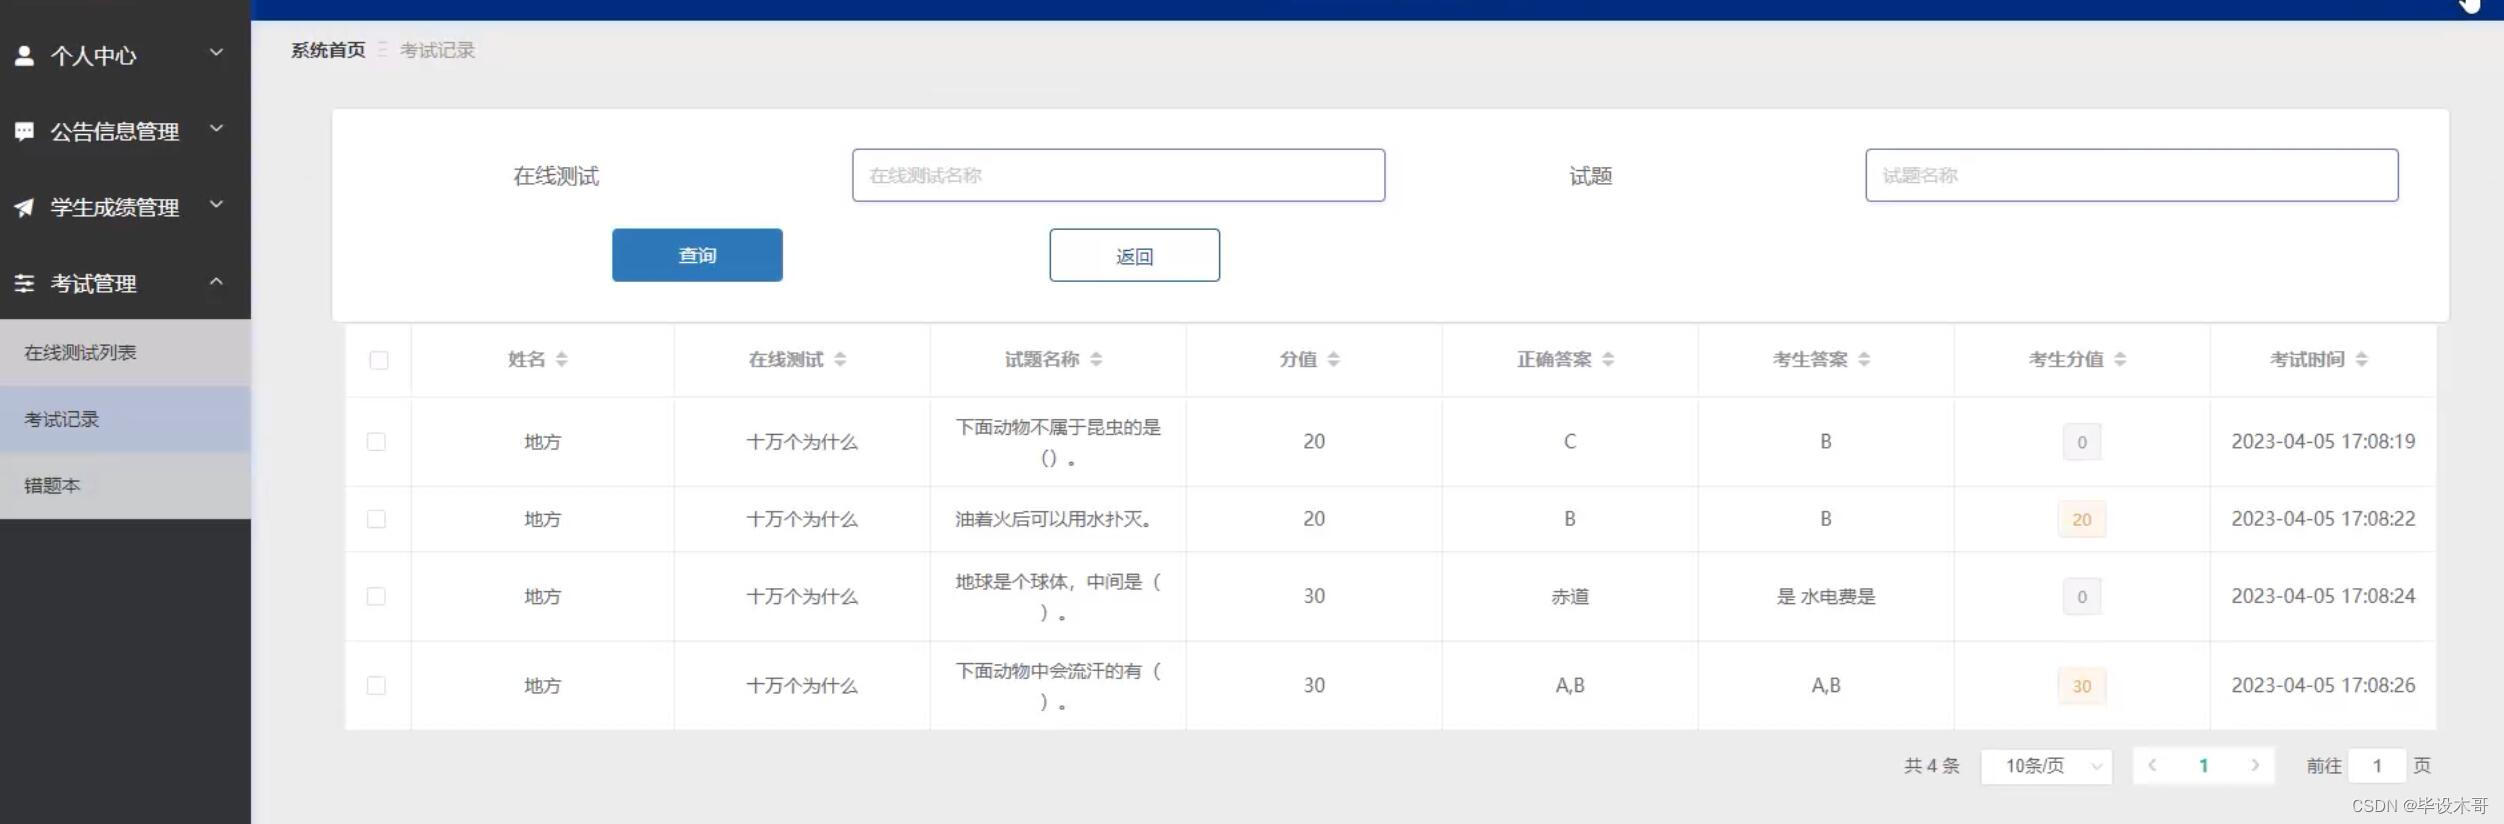Screen dimensions: 2504x824
Task: Sort by 姓名 column arrows
Action: coord(561,360)
